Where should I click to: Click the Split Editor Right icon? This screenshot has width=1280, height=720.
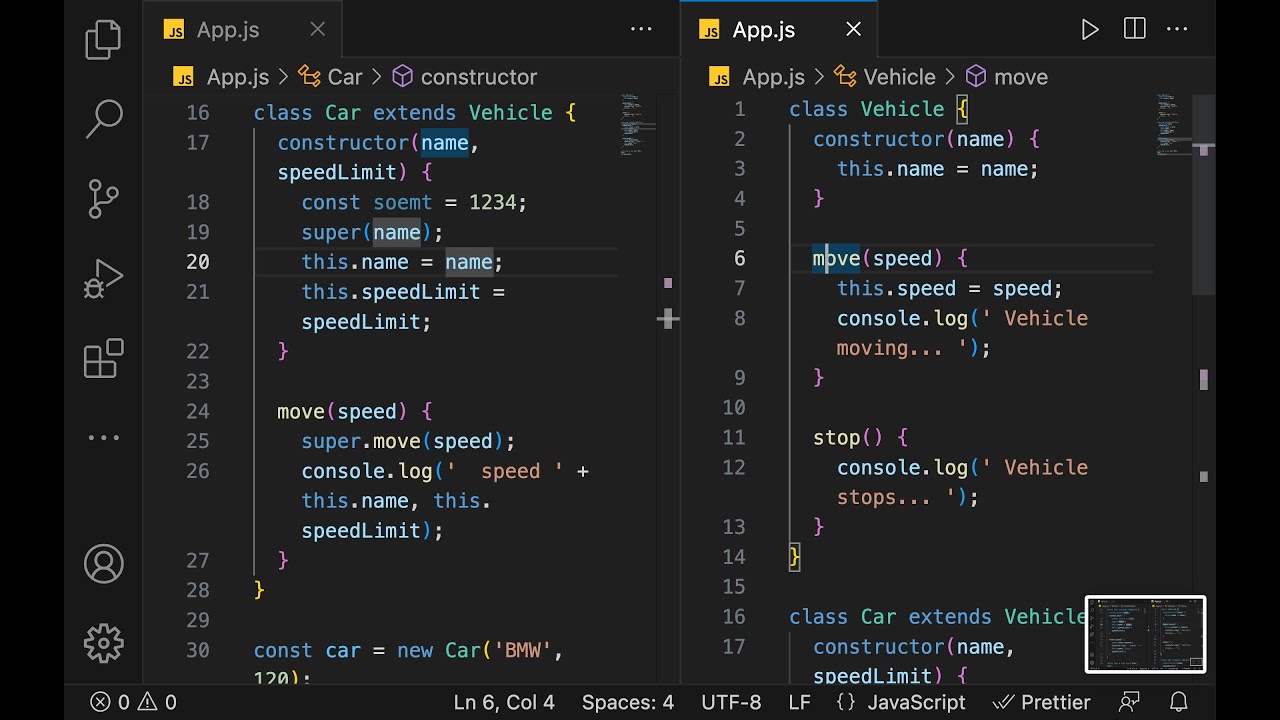[x=1134, y=29]
